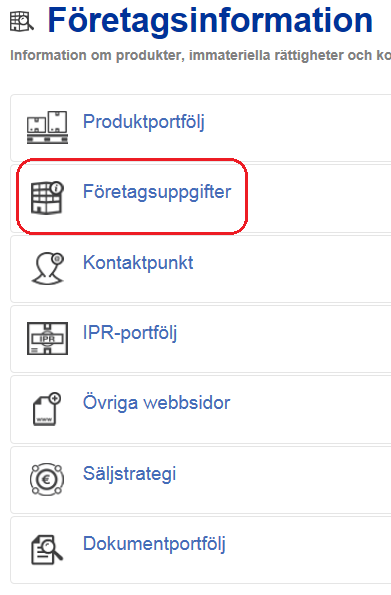Click the gray subtitle about produkter and rättigheter
The width and height of the screenshot is (391, 595).
[x=200, y=55]
